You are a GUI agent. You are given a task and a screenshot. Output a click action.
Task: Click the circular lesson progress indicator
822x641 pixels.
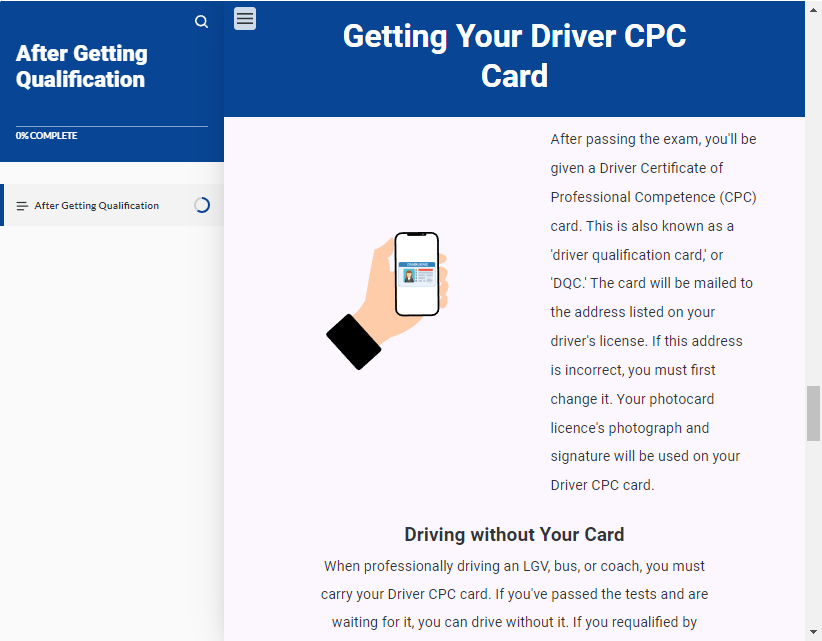(202, 205)
